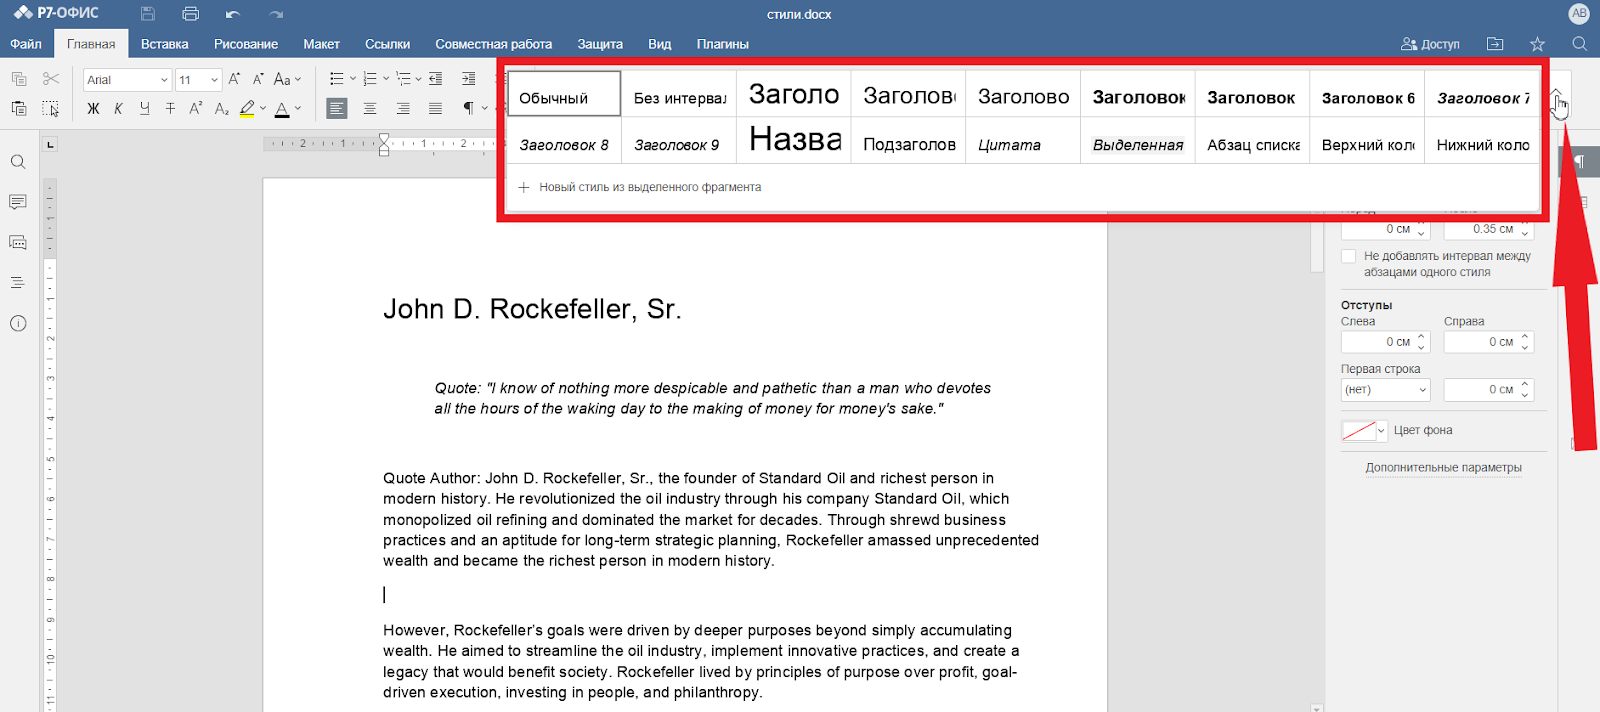1600x712 pixels.
Task: Toggle bold formatting (Ж)
Action: (93, 108)
